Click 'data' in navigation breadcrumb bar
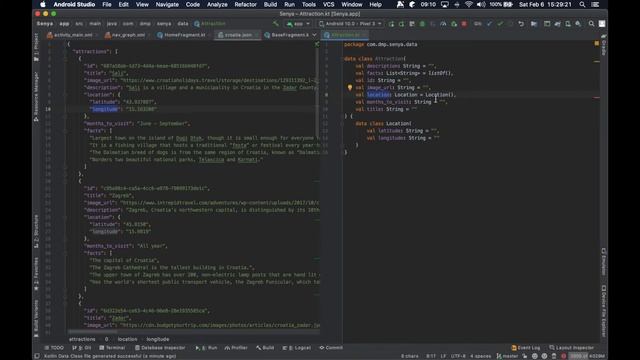Screen dimensions: 640x360 (183, 24)
